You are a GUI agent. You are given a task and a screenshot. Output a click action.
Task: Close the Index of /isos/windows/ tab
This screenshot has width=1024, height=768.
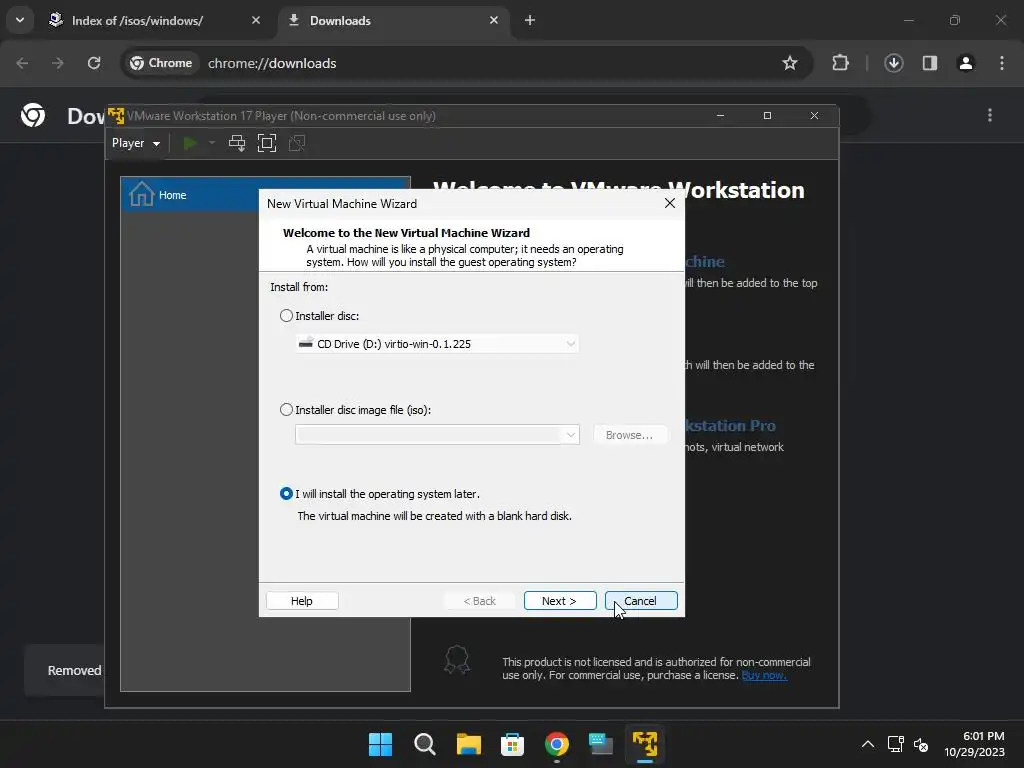click(x=256, y=20)
